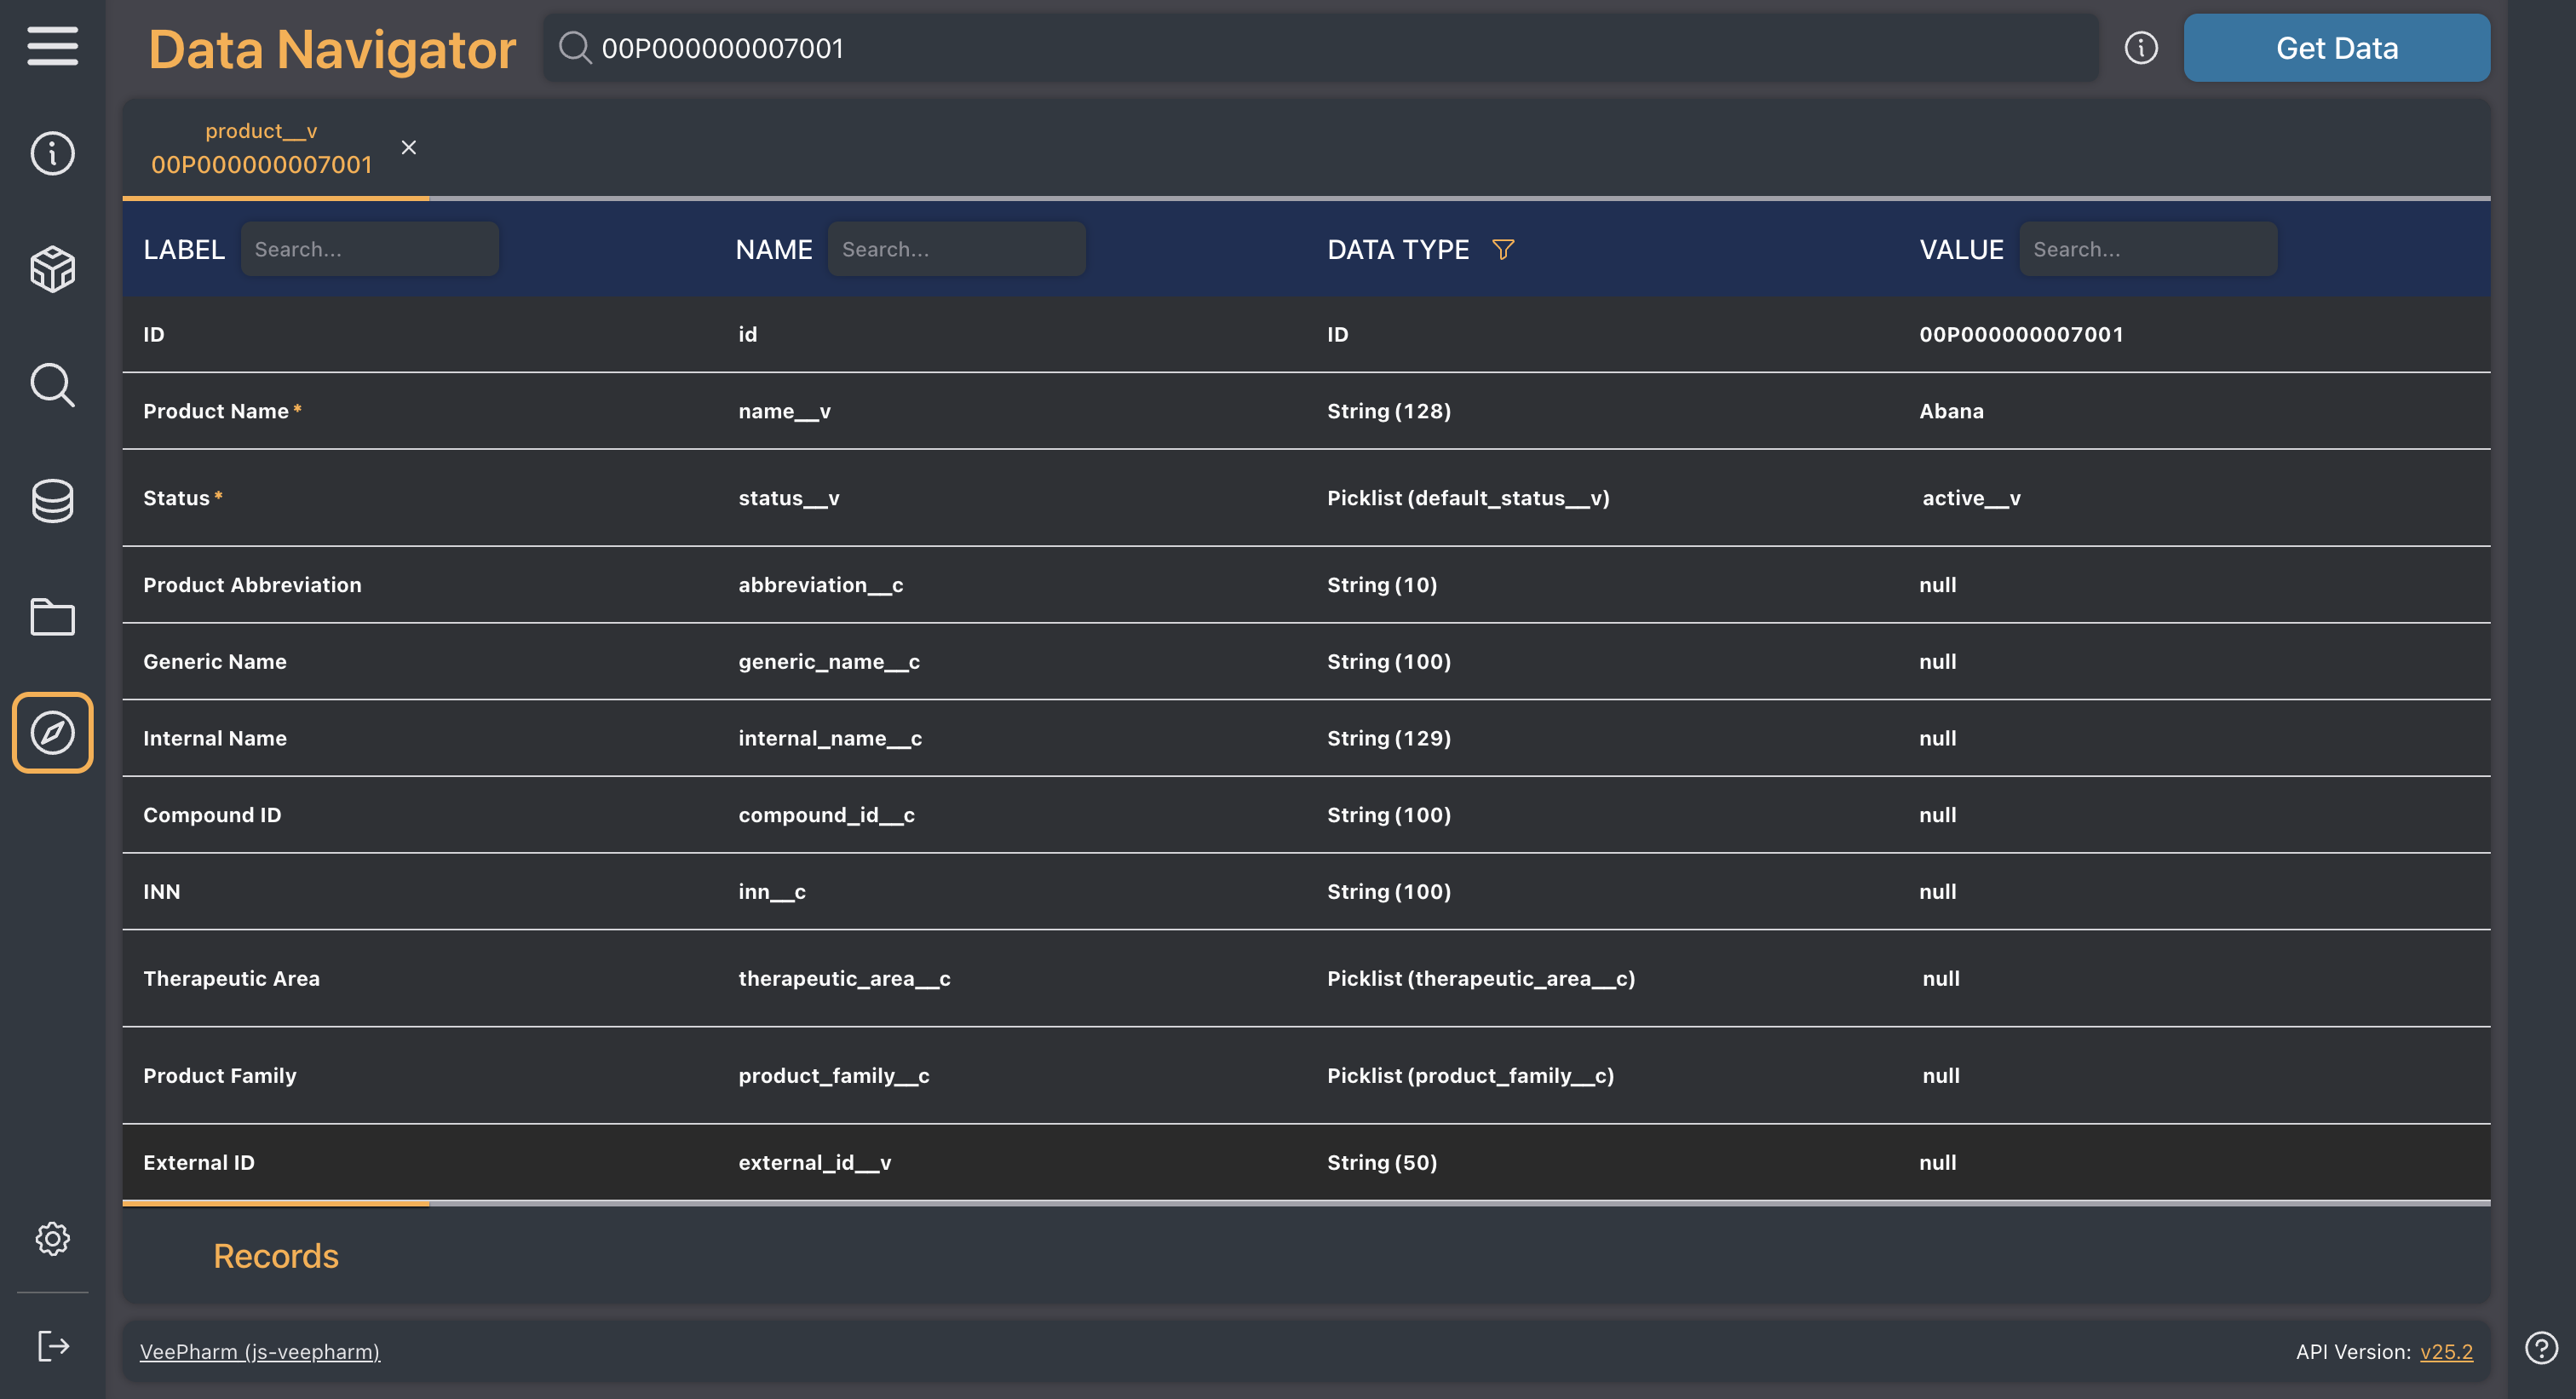
Task: Open the cube component icon in sidebar
Action: pyautogui.click(x=52, y=269)
